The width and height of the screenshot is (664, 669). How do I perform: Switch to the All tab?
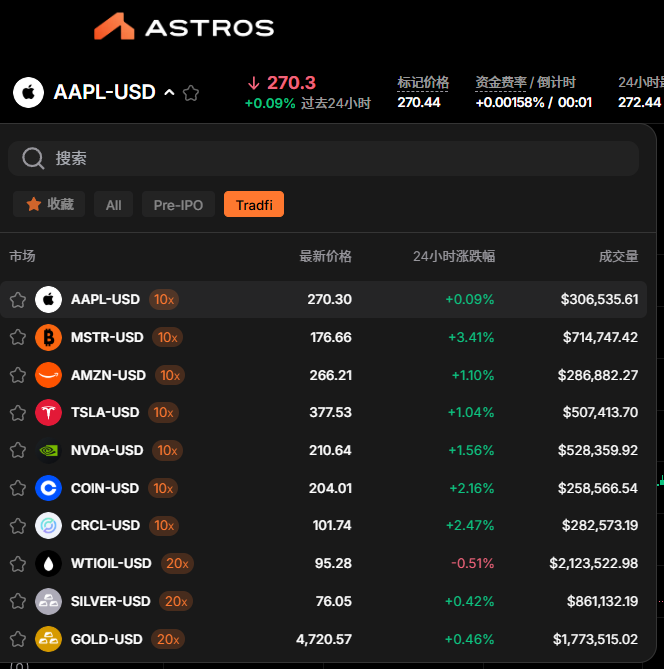tap(114, 204)
